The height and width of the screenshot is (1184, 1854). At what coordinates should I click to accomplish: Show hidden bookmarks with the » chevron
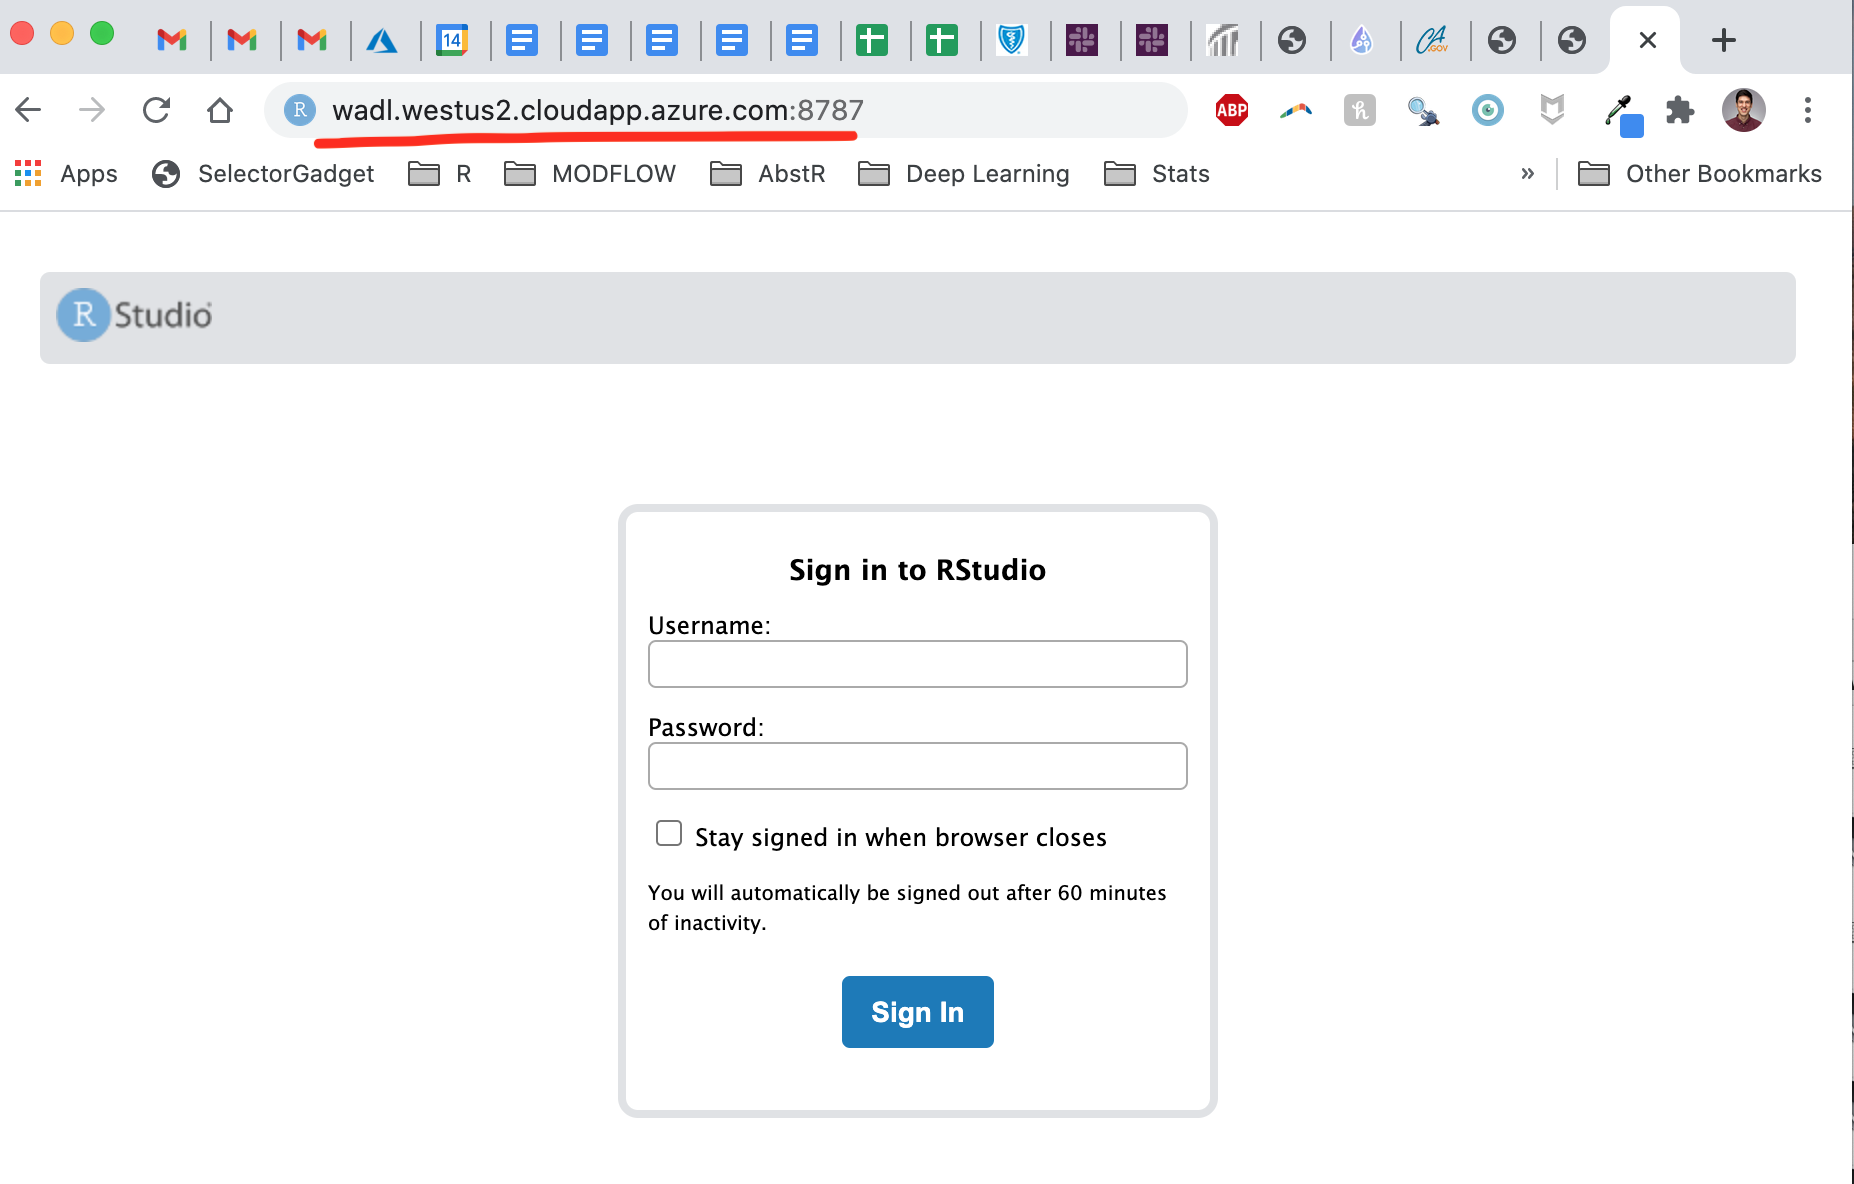[1527, 174]
